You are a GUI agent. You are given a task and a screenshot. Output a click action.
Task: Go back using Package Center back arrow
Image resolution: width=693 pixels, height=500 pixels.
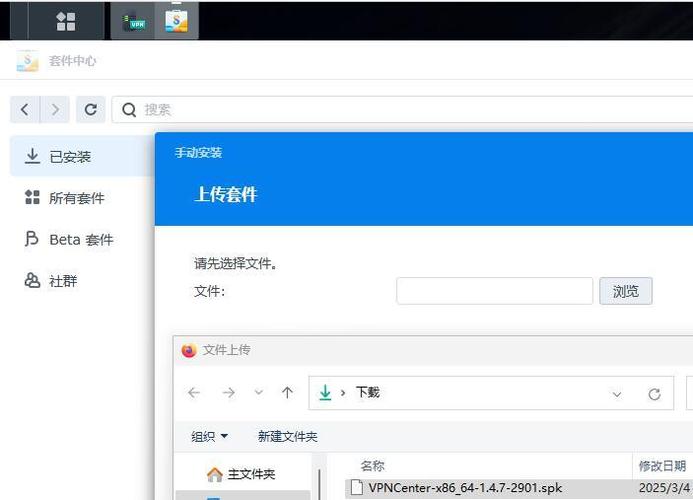coord(25,109)
